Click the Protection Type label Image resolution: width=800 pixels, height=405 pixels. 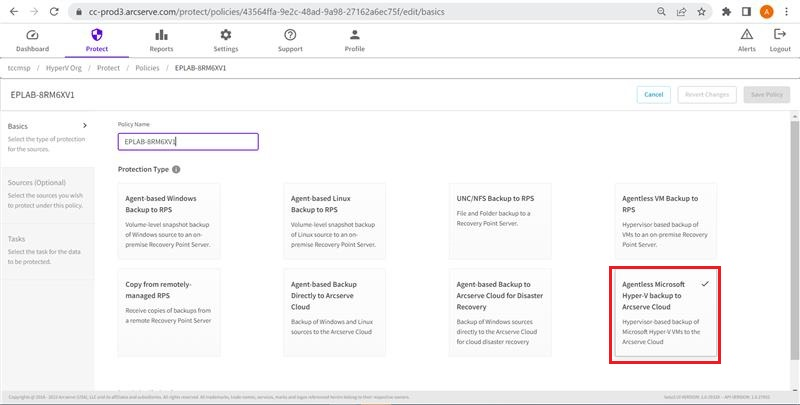(x=143, y=169)
